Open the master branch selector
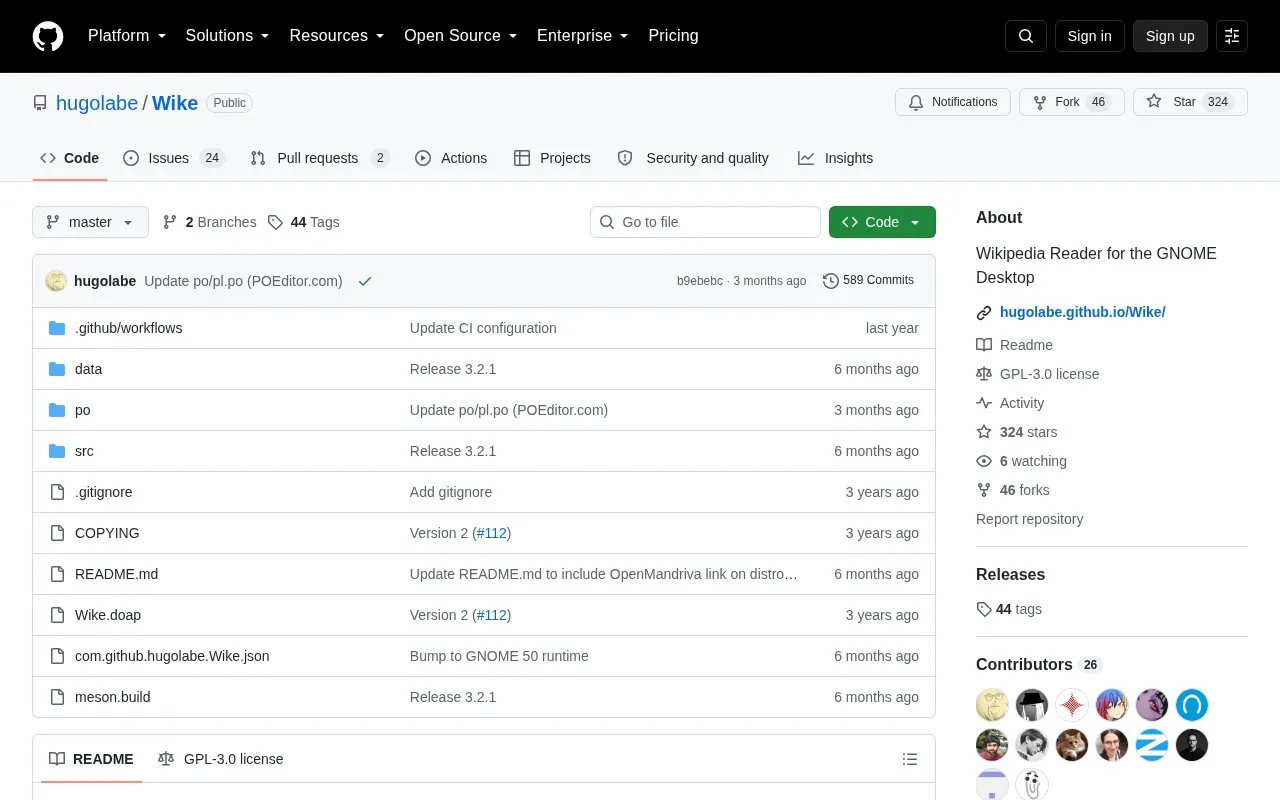The height and width of the screenshot is (800, 1280). click(90, 222)
